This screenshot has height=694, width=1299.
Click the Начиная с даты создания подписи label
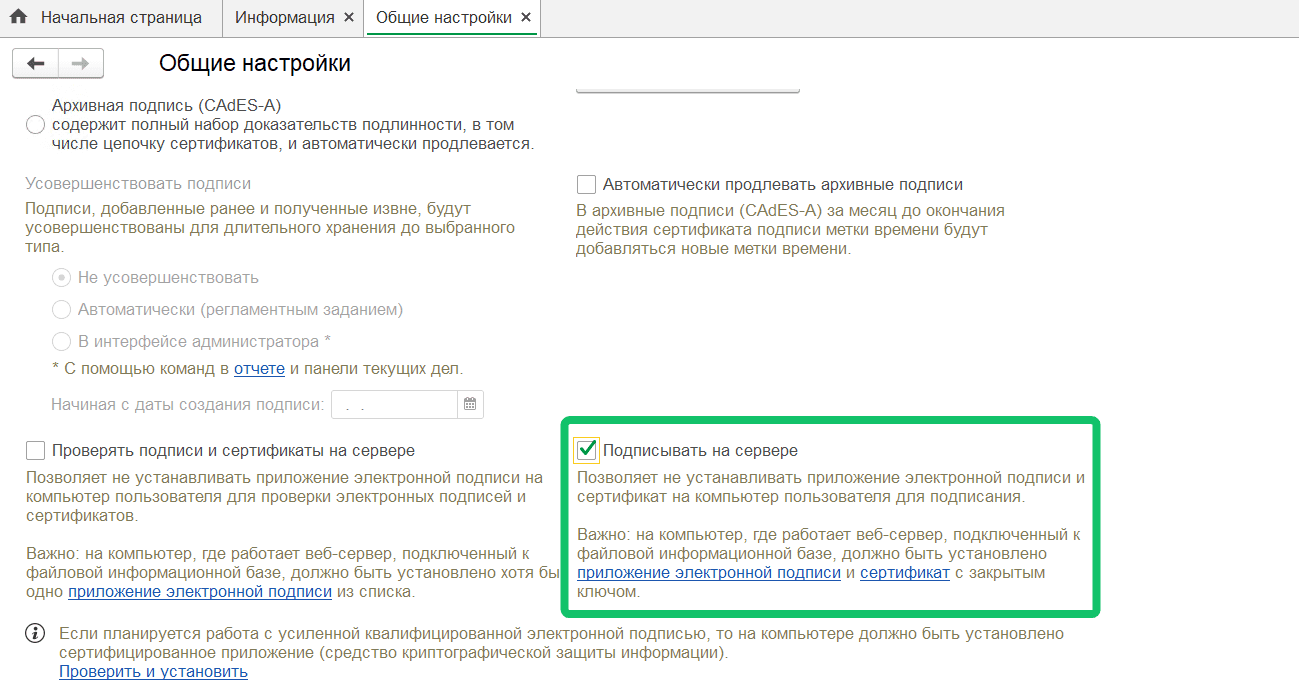pos(188,405)
